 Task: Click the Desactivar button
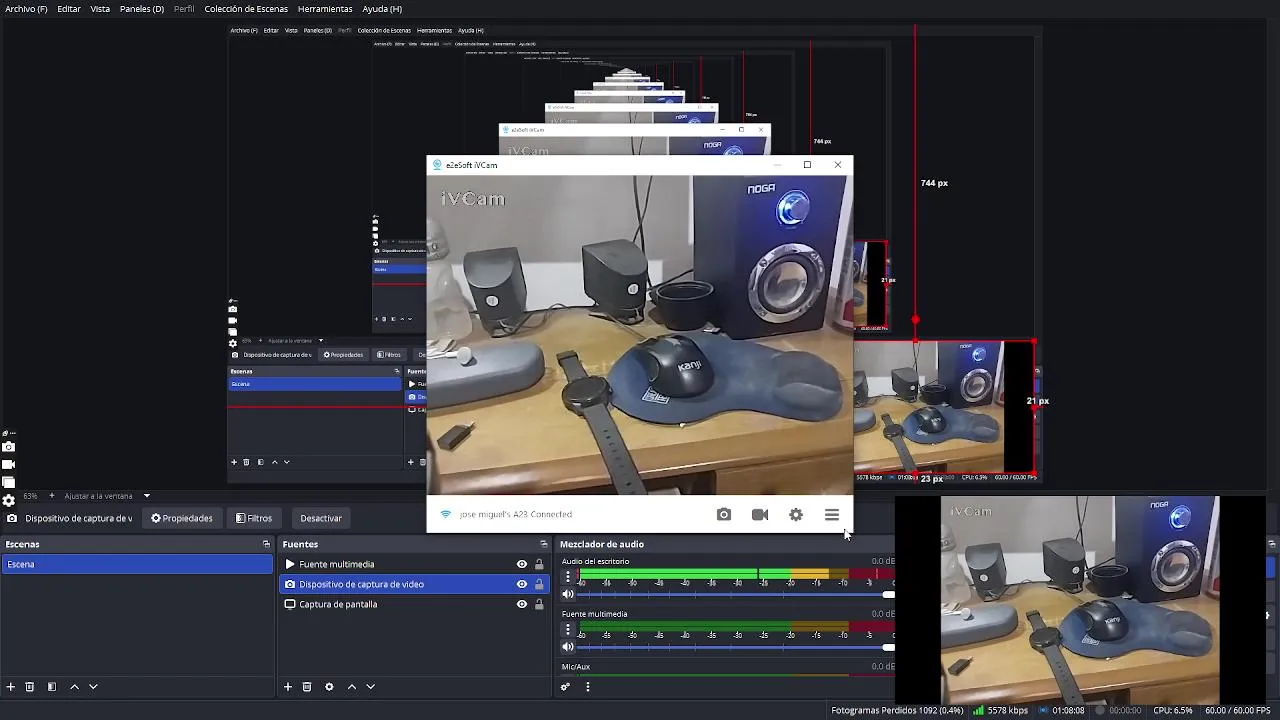[x=321, y=518]
